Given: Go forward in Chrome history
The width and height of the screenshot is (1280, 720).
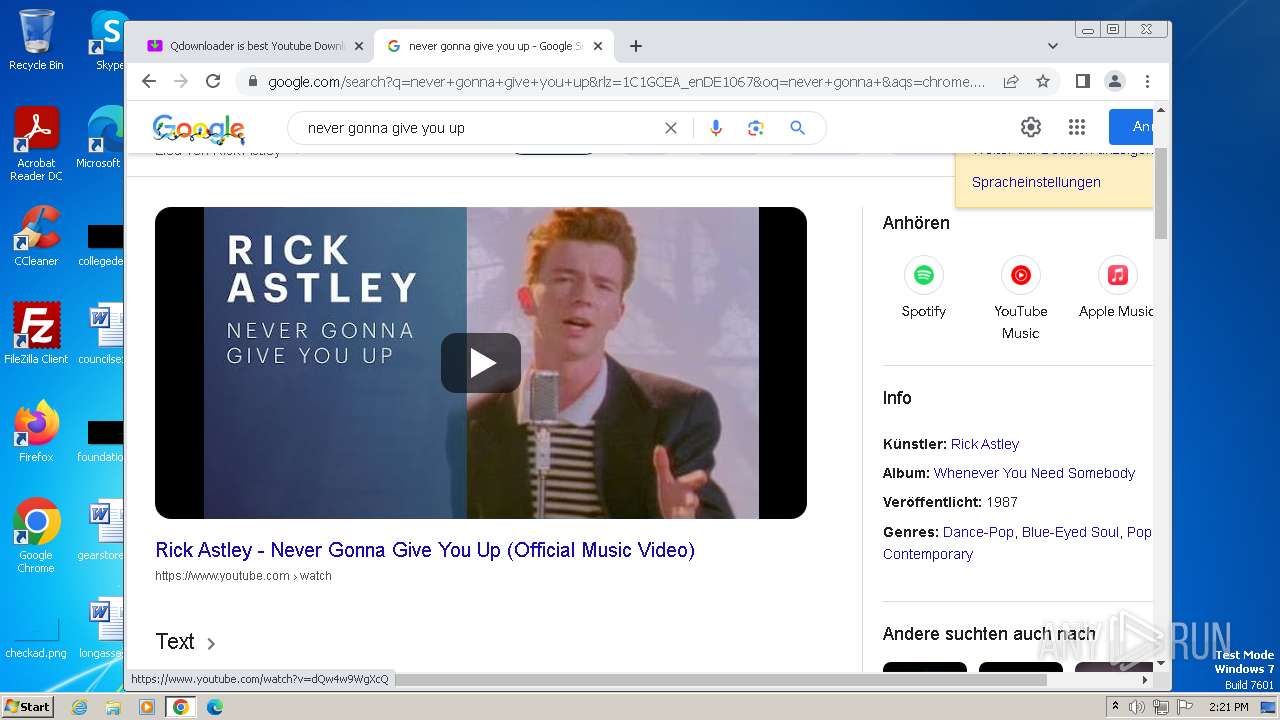Looking at the screenshot, I should coord(181,81).
